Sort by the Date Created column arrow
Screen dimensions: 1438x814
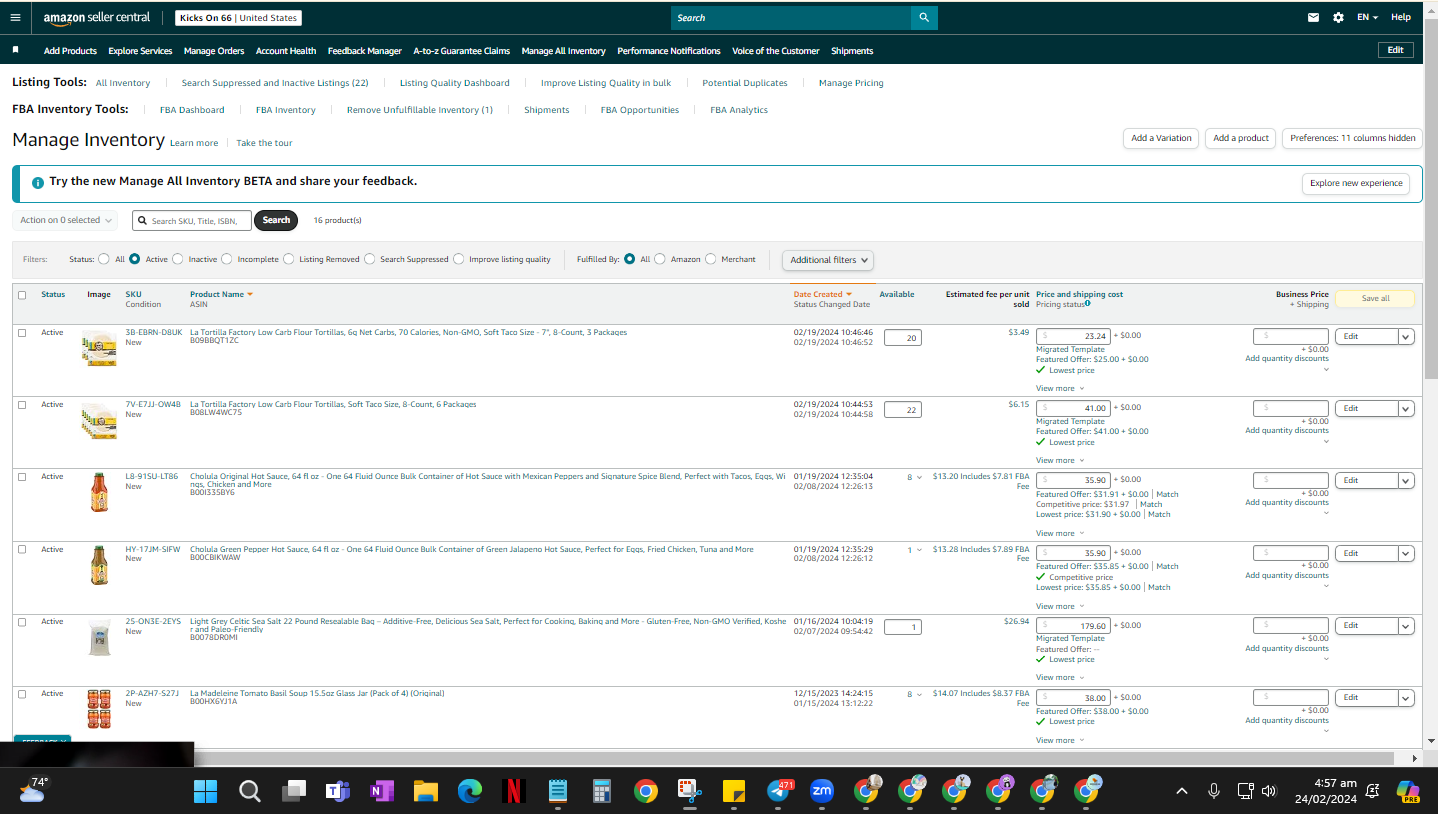pos(849,295)
